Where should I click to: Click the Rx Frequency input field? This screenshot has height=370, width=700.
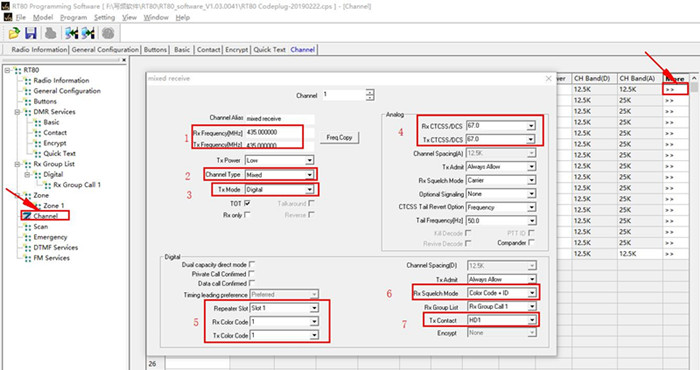point(279,133)
